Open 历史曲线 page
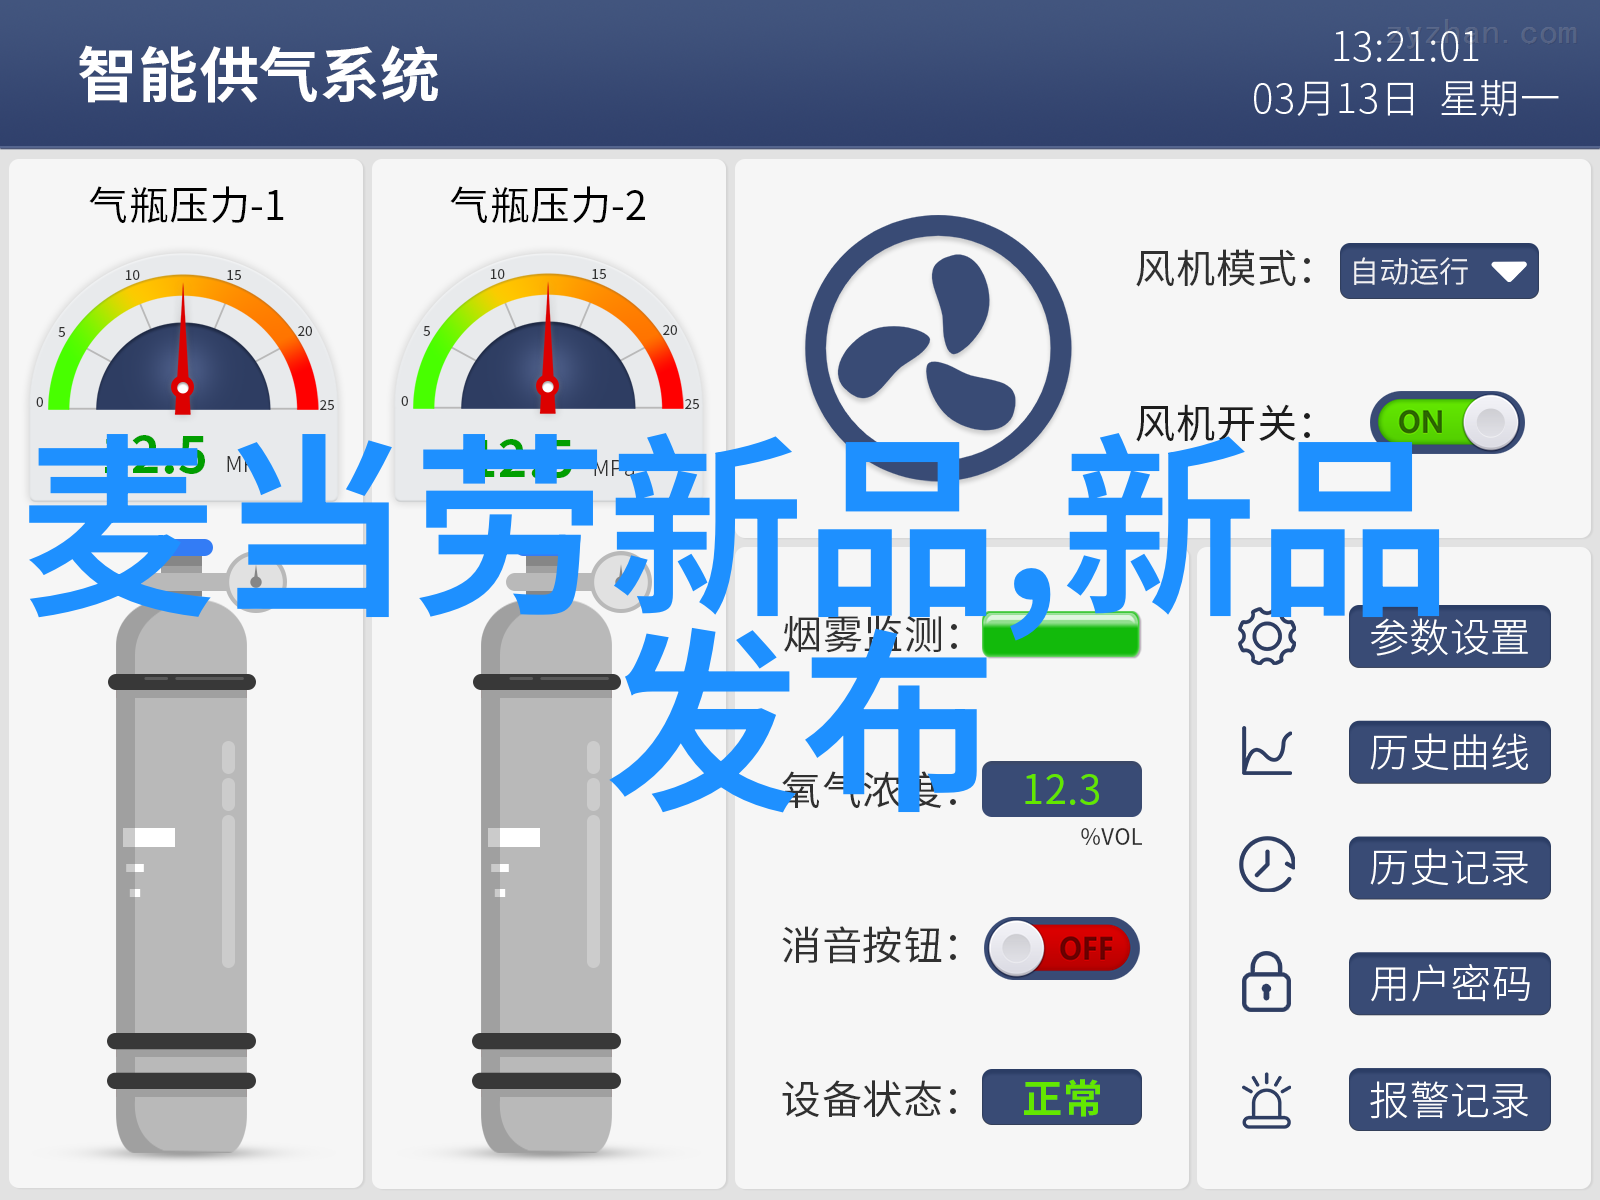This screenshot has height=1200, width=1600. (x=1449, y=752)
